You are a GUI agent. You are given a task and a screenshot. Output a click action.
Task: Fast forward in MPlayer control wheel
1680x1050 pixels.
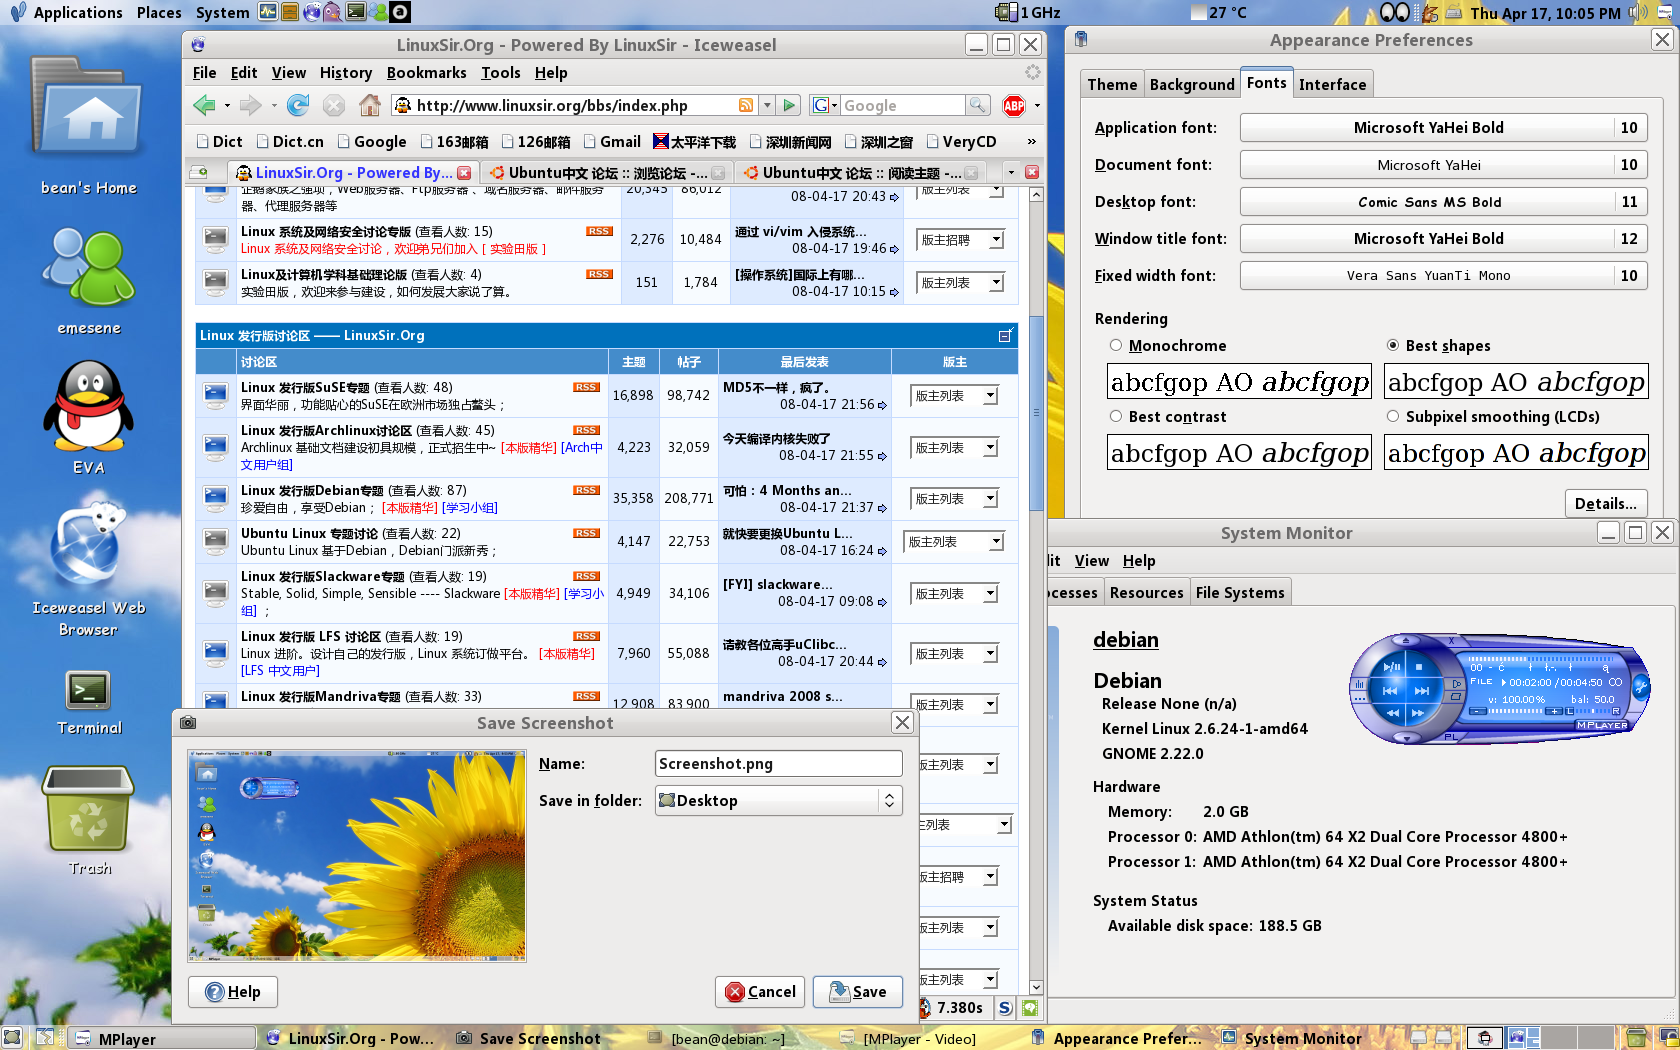pyautogui.click(x=1418, y=713)
